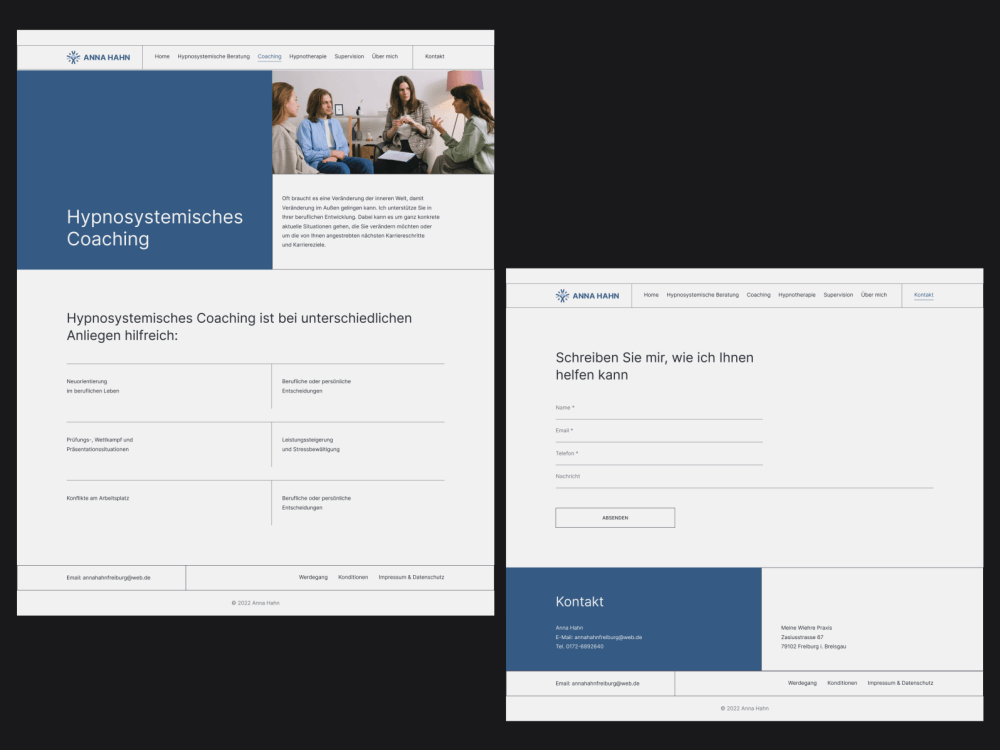
Task: Click 'Schreiben Sie mir' heading
Action: (x=654, y=366)
